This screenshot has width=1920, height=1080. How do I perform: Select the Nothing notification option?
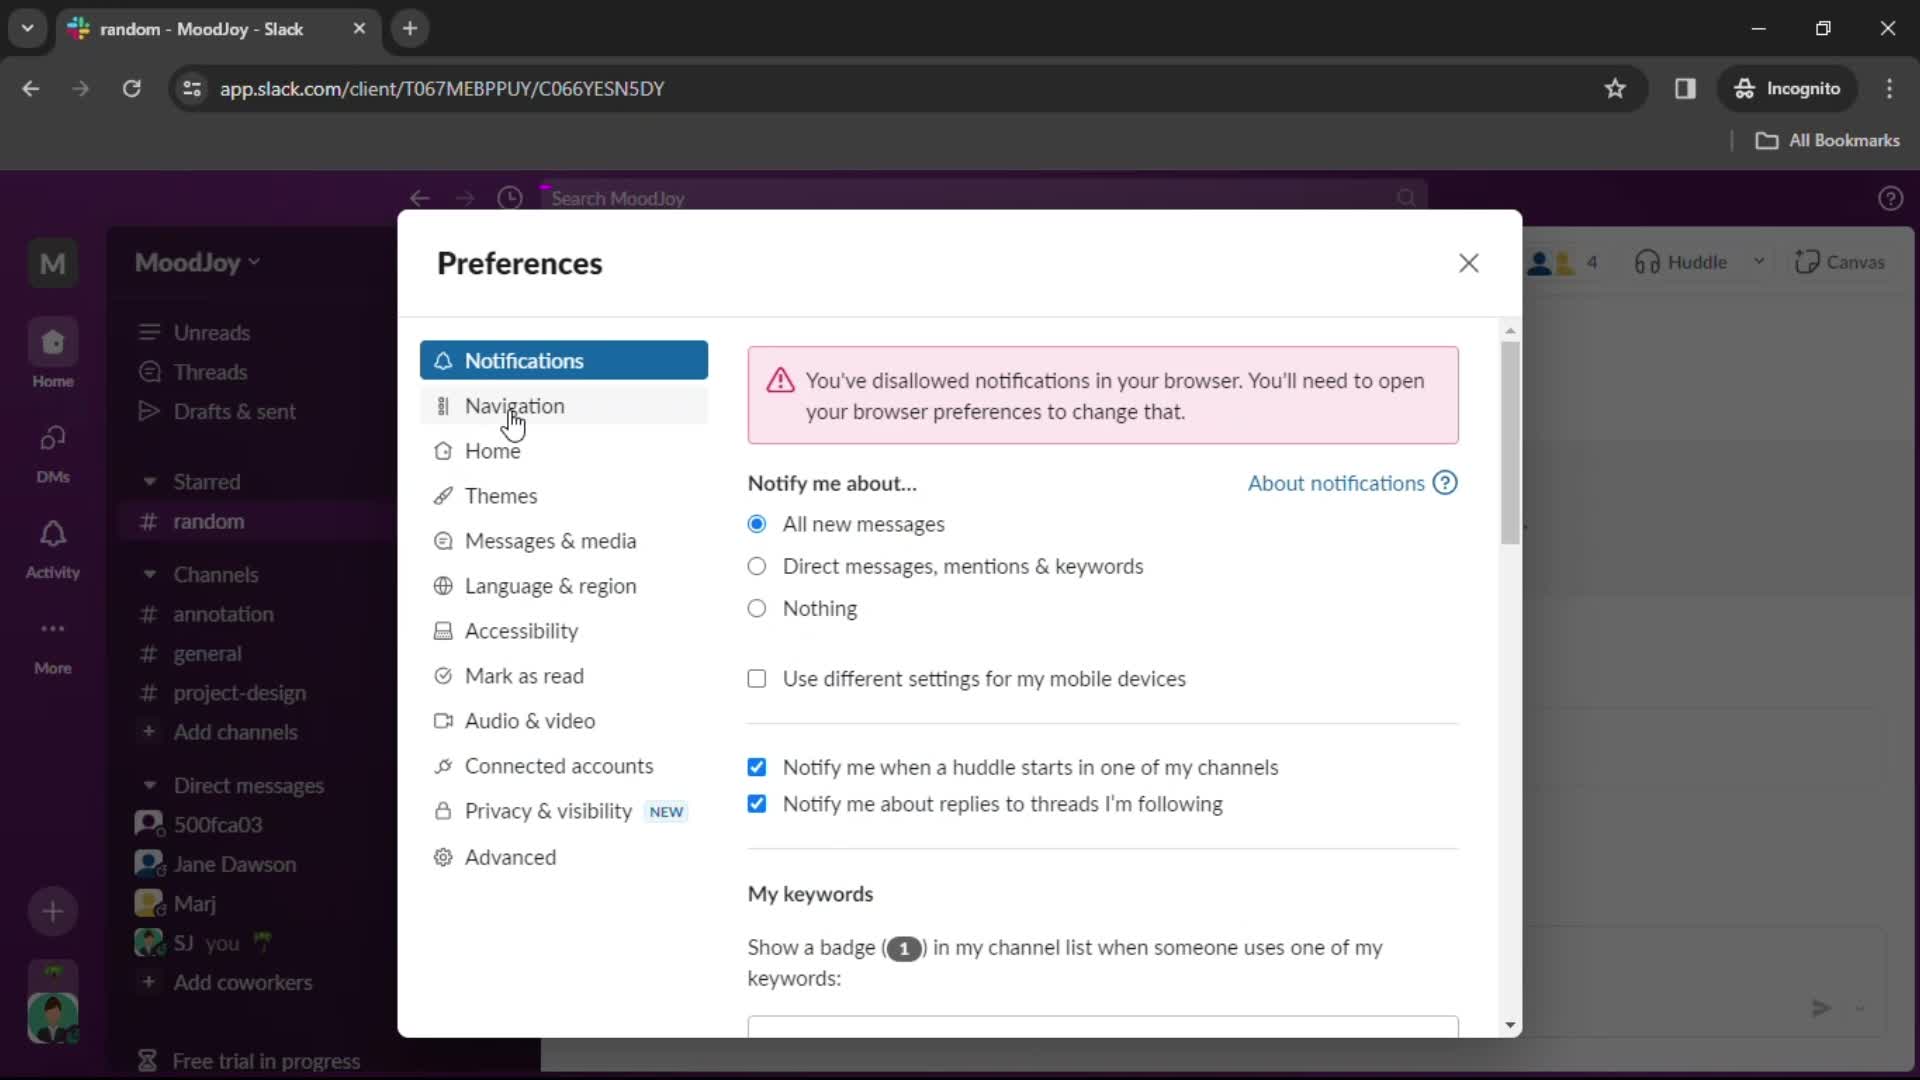[757, 608]
